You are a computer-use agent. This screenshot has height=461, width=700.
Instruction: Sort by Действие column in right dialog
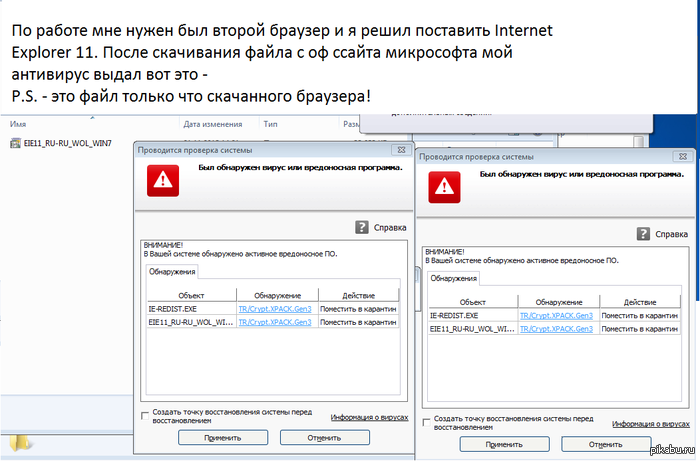[640, 302]
